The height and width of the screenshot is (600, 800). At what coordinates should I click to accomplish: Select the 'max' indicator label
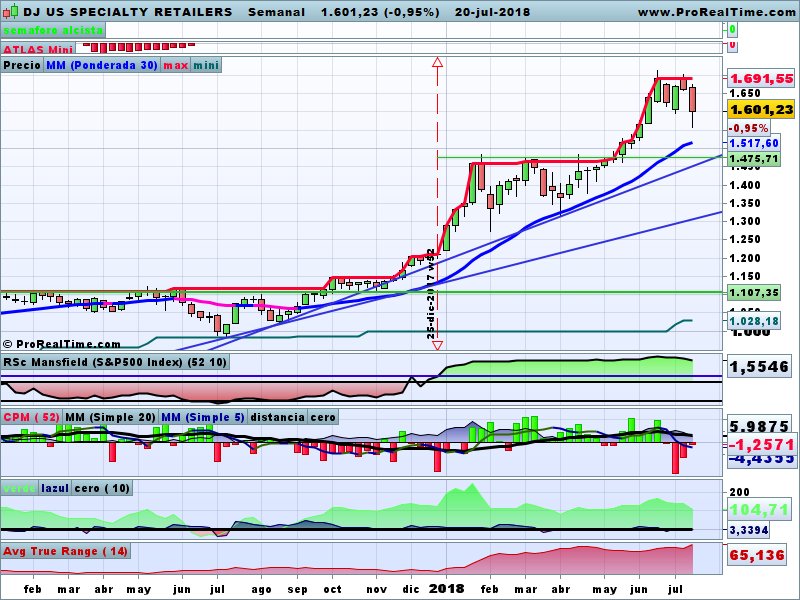pos(176,65)
